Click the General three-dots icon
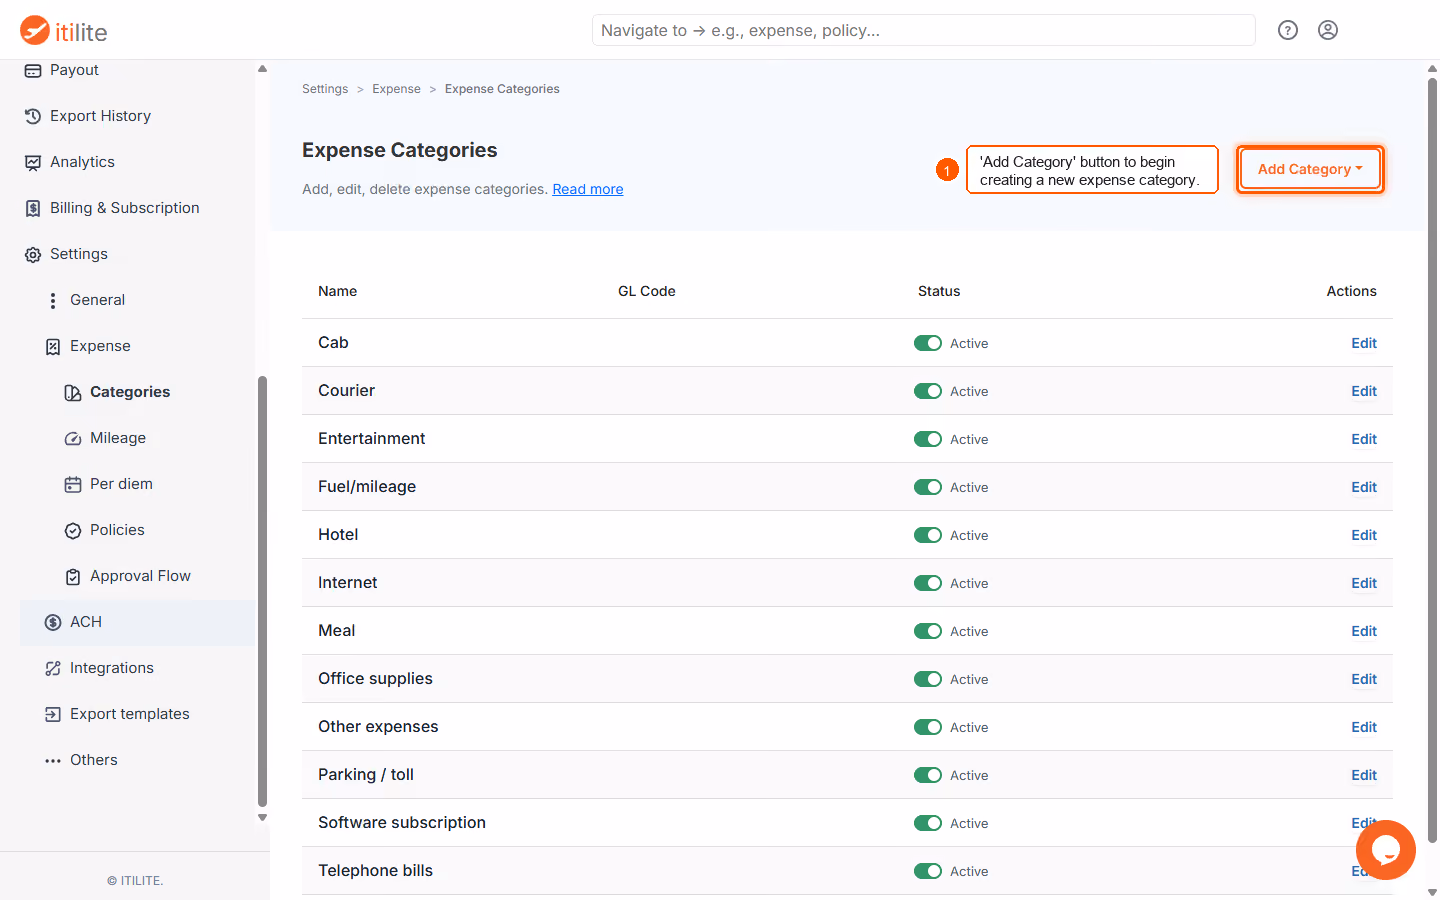Viewport: 1440px width, 900px height. tap(53, 300)
